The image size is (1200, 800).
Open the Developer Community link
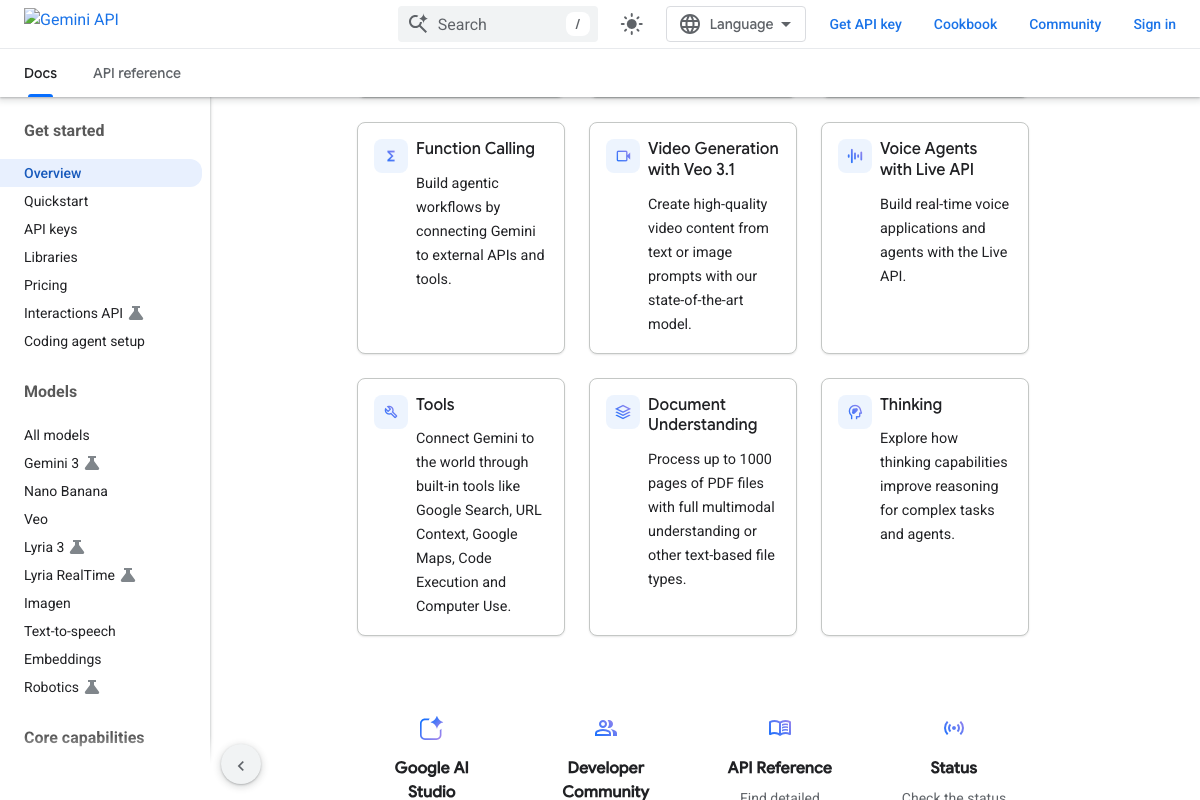point(606,779)
